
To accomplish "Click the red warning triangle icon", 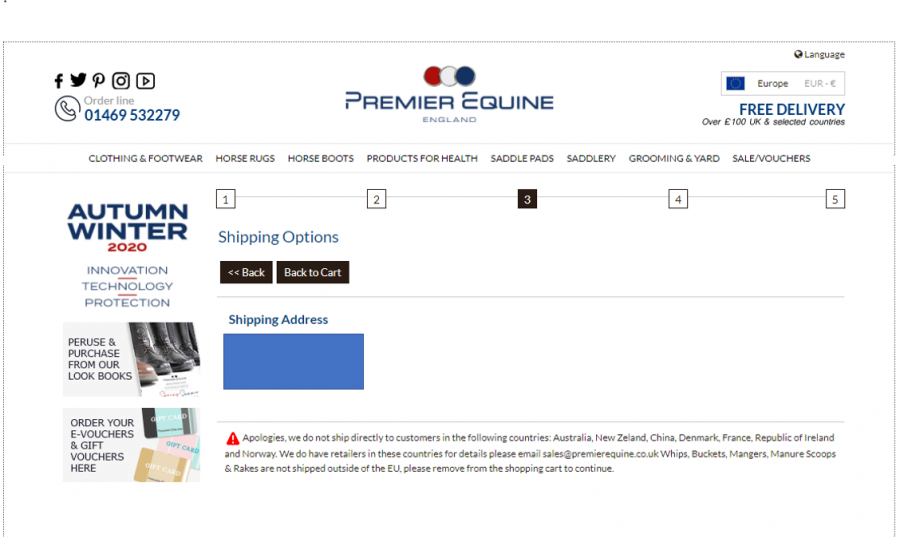I will (232, 439).
